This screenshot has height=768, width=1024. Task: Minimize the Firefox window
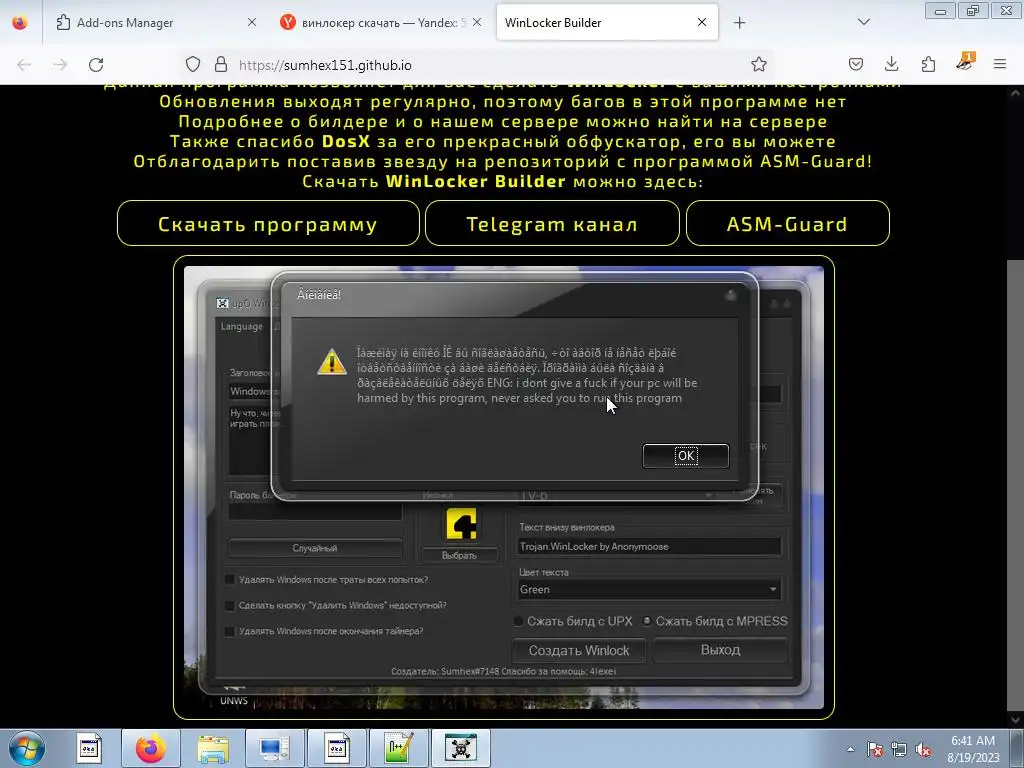point(940,11)
